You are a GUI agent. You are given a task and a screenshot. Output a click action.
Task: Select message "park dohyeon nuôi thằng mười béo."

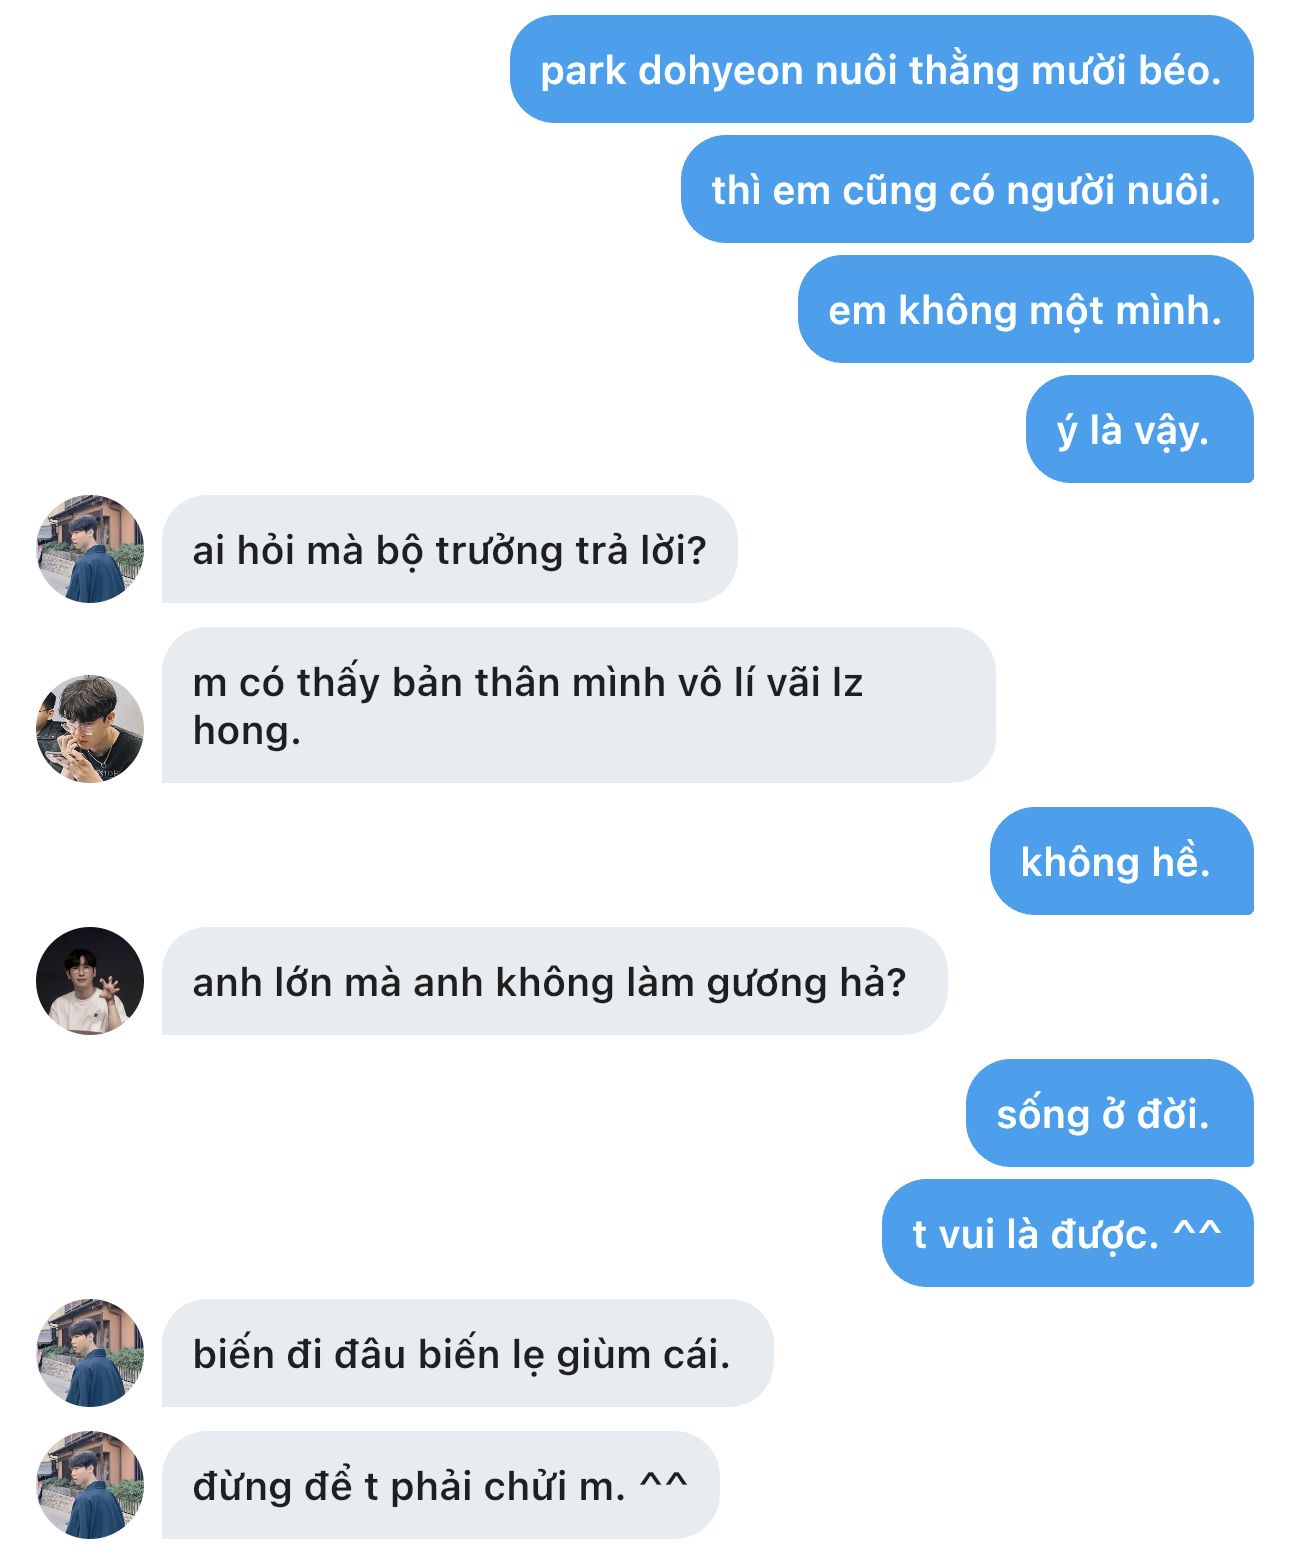click(881, 69)
